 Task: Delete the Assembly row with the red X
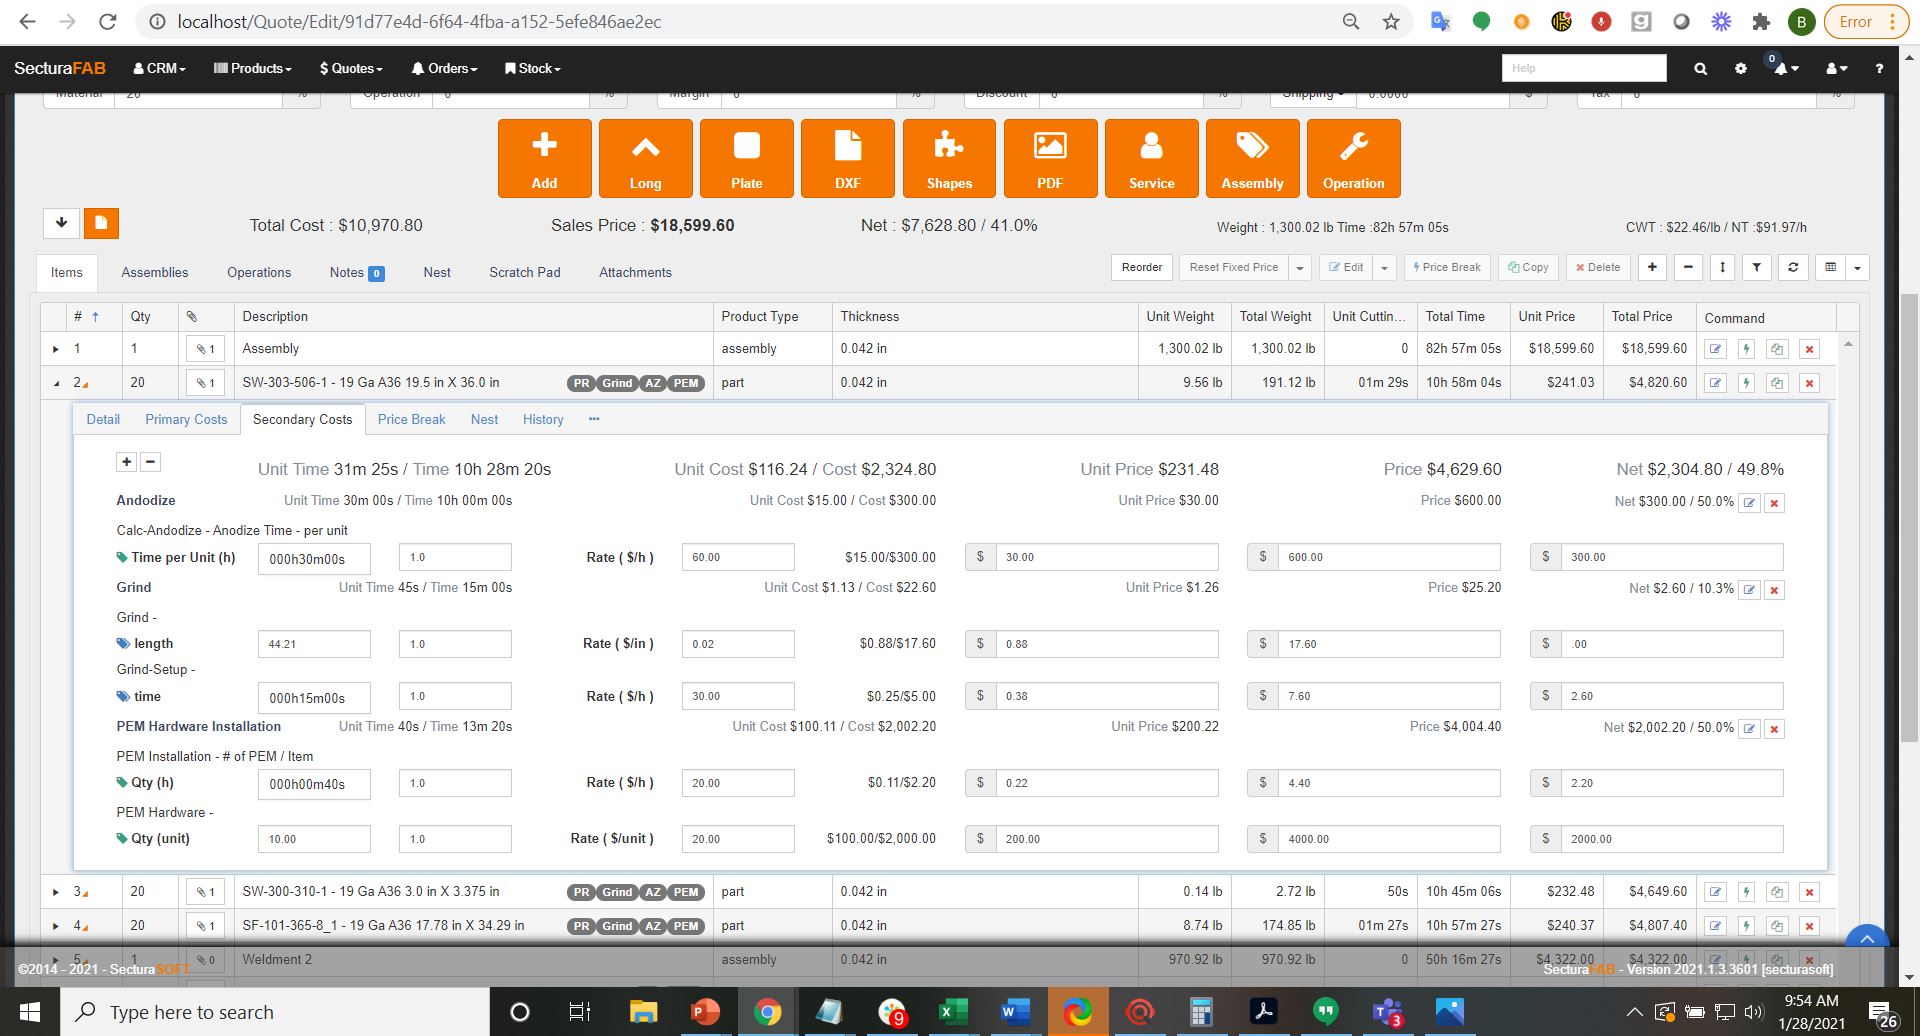click(1809, 349)
